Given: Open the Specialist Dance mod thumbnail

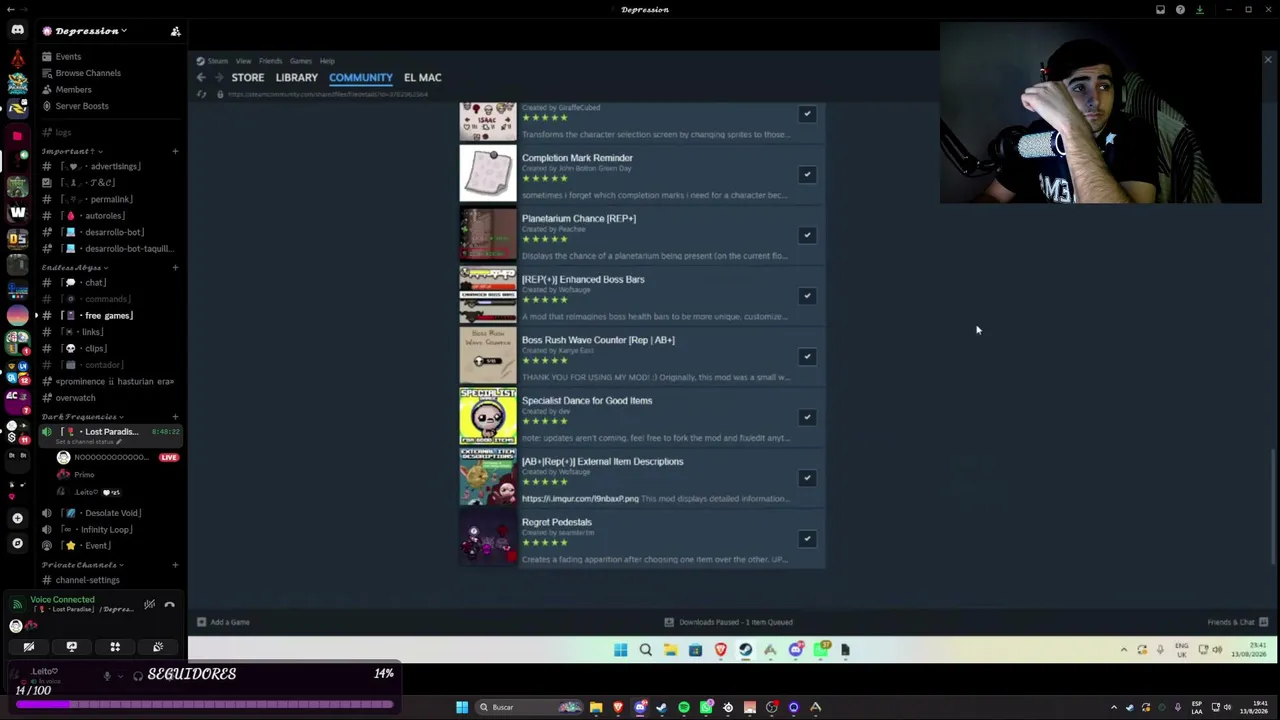Looking at the screenshot, I should point(488,416).
